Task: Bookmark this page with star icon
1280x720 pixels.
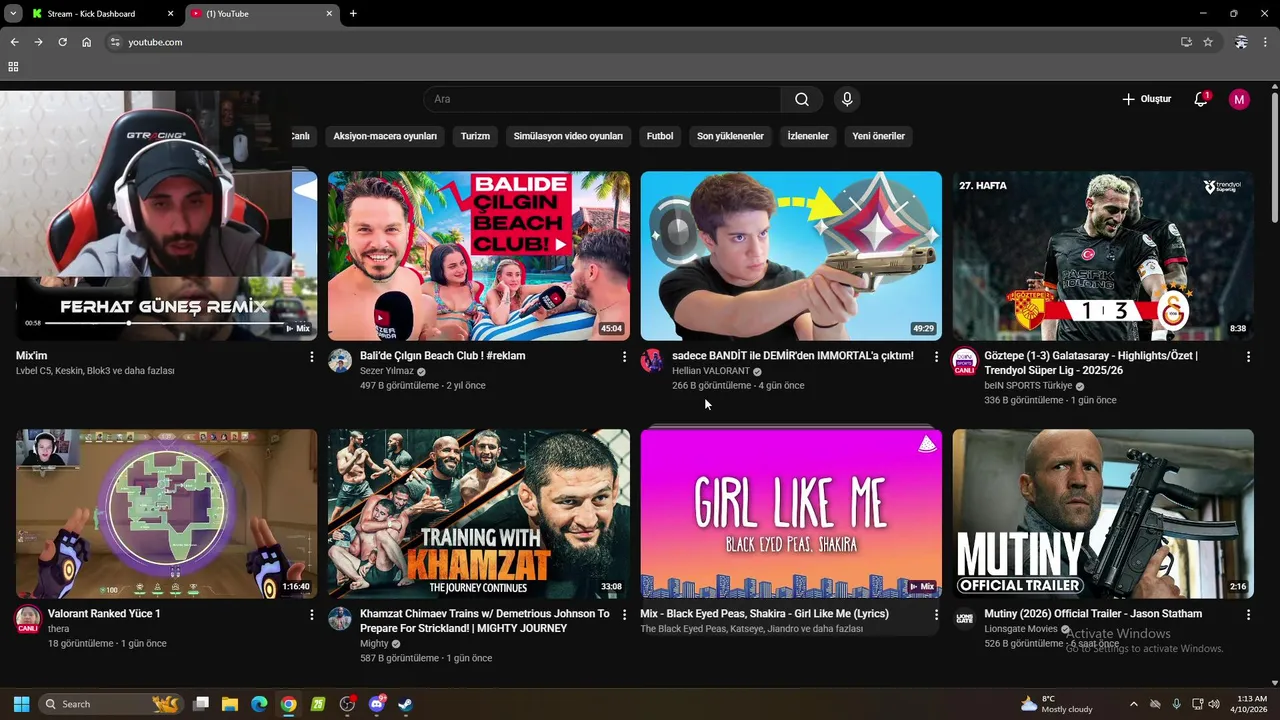Action: [x=1208, y=42]
